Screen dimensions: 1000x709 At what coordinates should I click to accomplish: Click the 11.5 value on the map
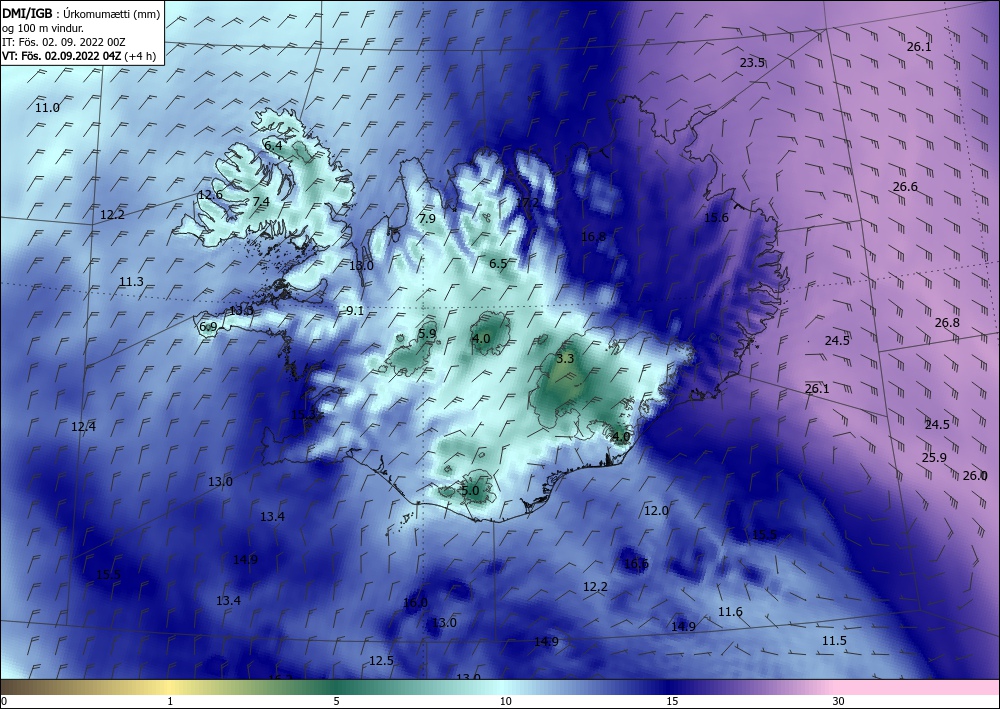834,640
